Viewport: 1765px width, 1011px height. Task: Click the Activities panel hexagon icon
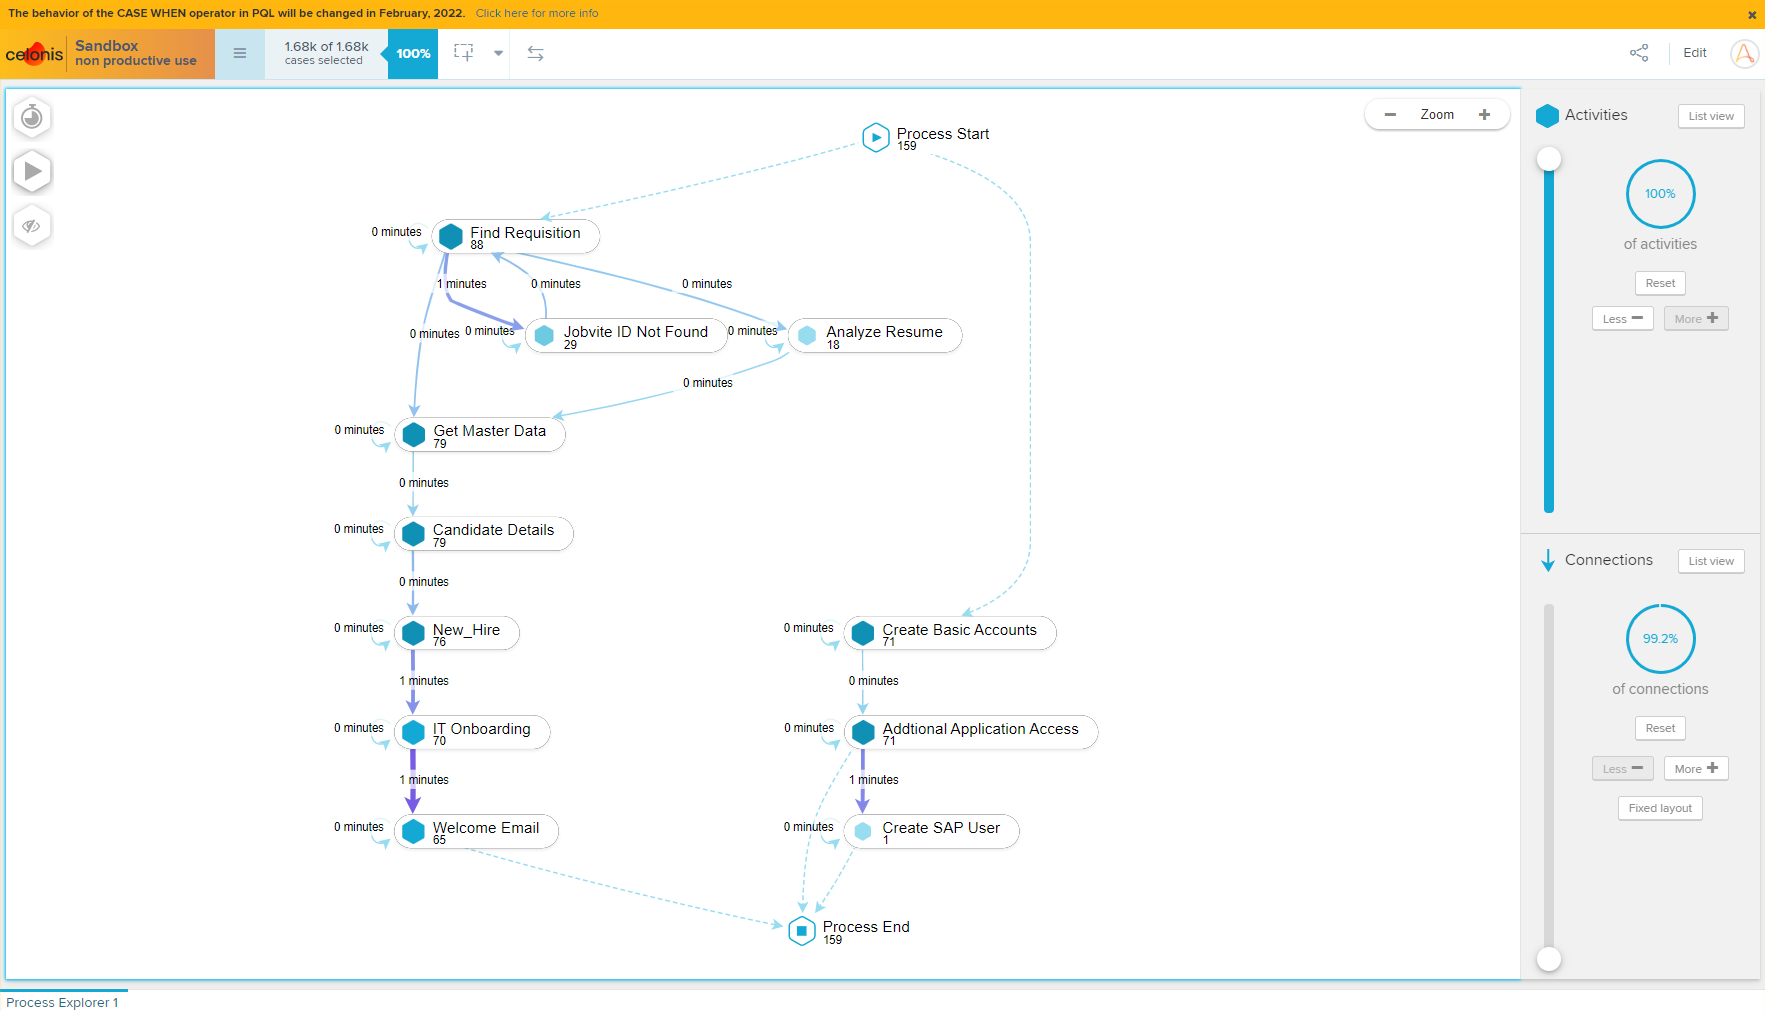tap(1547, 116)
